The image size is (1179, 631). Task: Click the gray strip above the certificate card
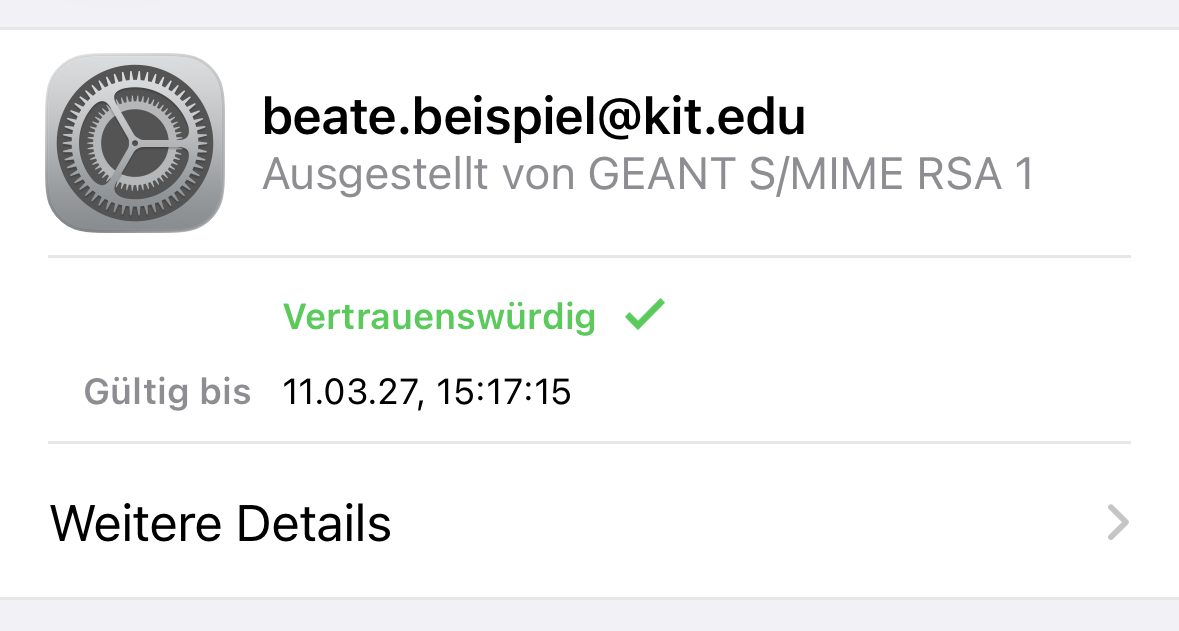pos(589,13)
